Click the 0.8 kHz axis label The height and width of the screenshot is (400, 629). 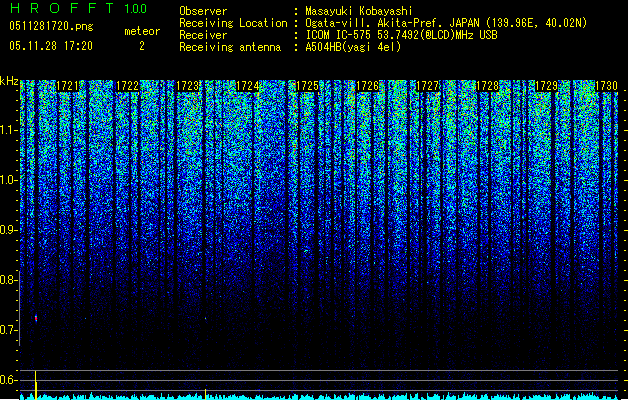pyautogui.click(x=9, y=280)
